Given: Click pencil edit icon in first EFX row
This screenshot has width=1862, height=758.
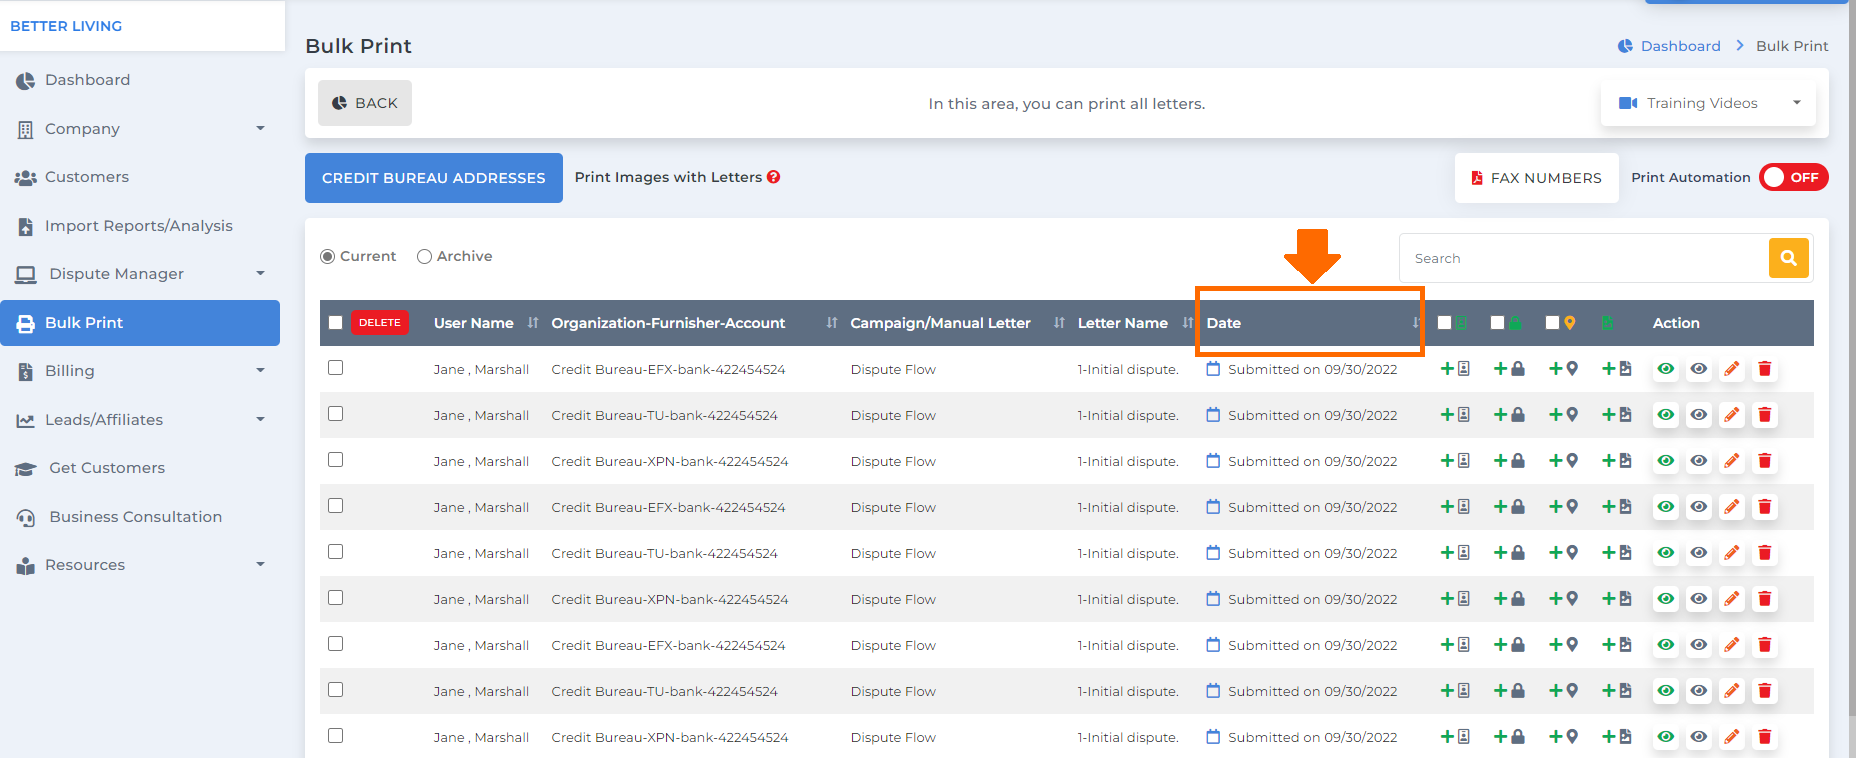Looking at the screenshot, I should tap(1732, 369).
